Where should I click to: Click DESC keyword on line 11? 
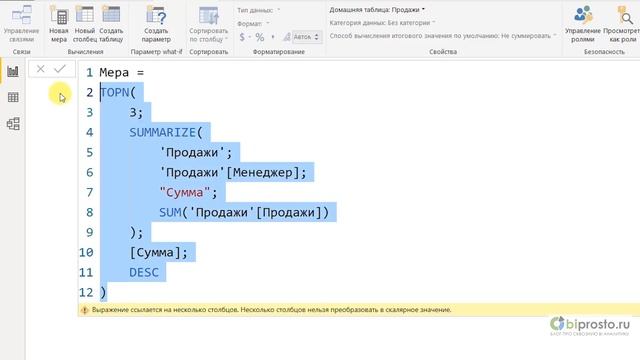[x=144, y=273]
